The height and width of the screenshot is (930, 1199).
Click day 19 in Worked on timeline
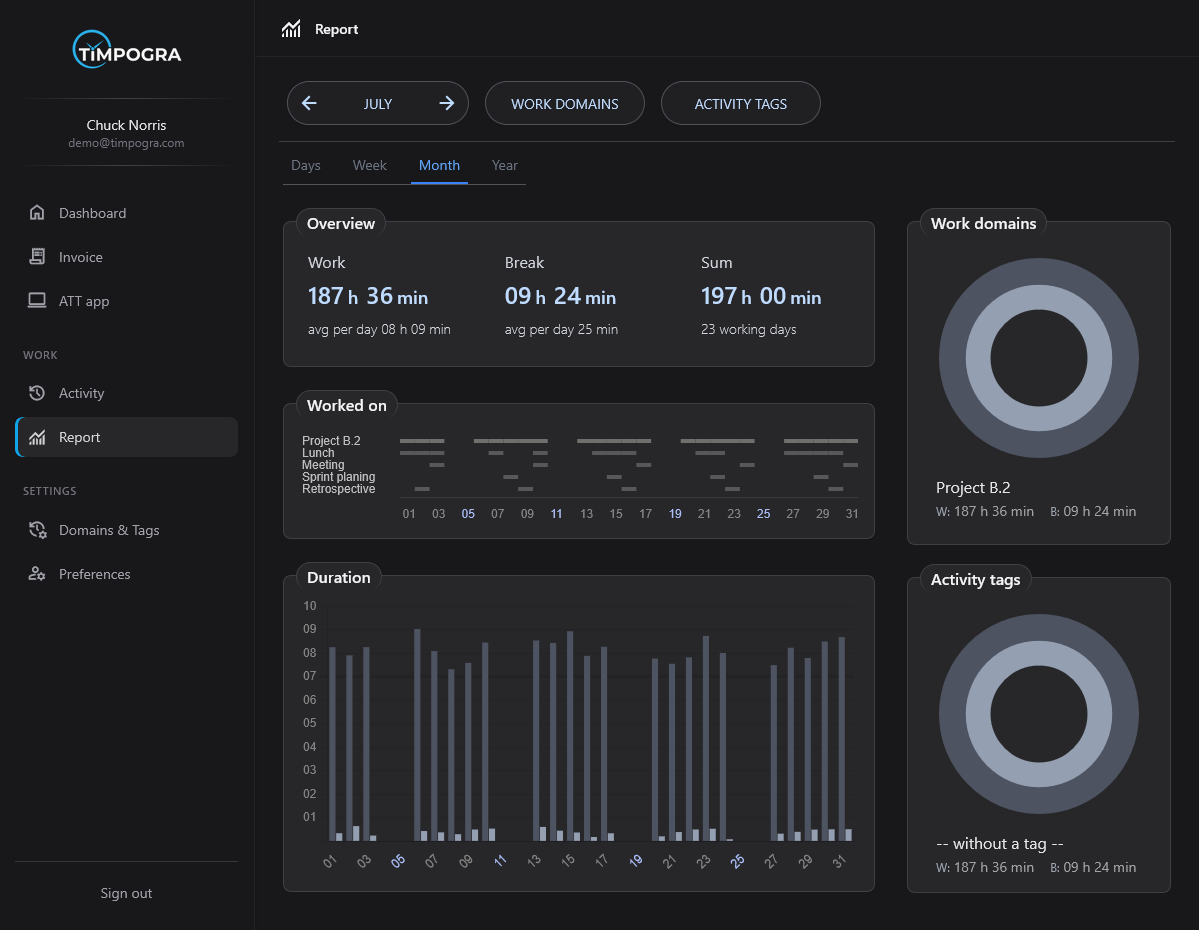pos(675,514)
